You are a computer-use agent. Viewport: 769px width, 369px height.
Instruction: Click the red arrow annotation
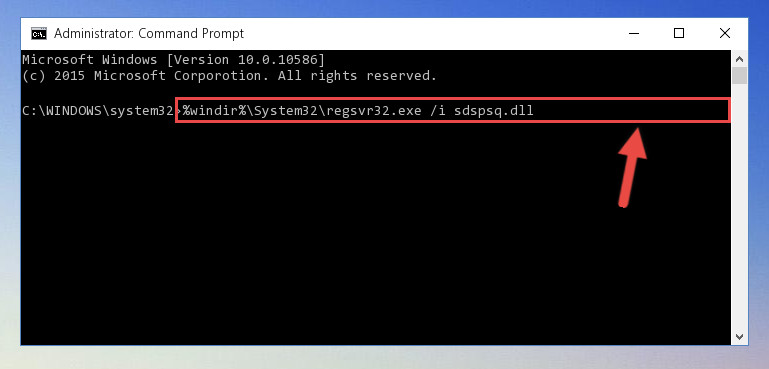pos(632,167)
